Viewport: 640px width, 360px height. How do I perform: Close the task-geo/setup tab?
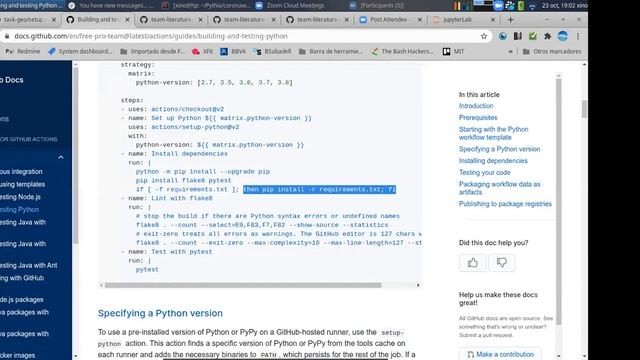click(x=53, y=20)
